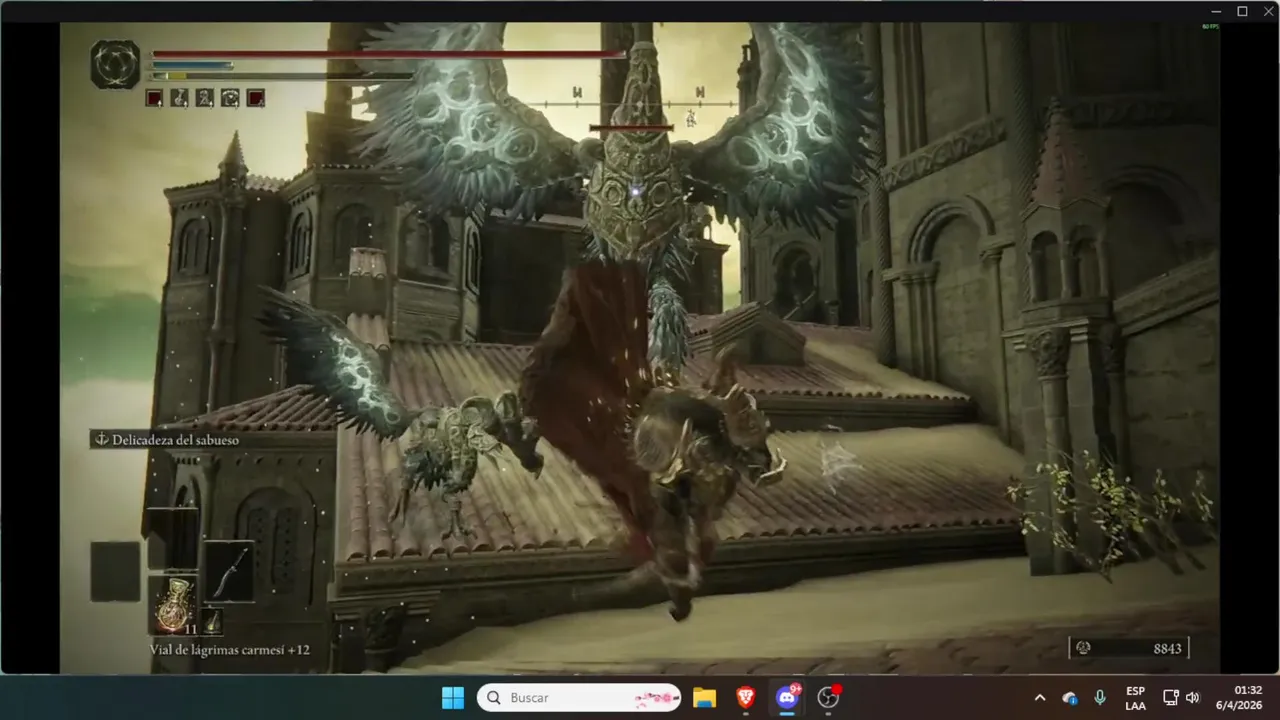The height and width of the screenshot is (720, 1280).
Task: Minimize the game window
Action: [1216, 11]
